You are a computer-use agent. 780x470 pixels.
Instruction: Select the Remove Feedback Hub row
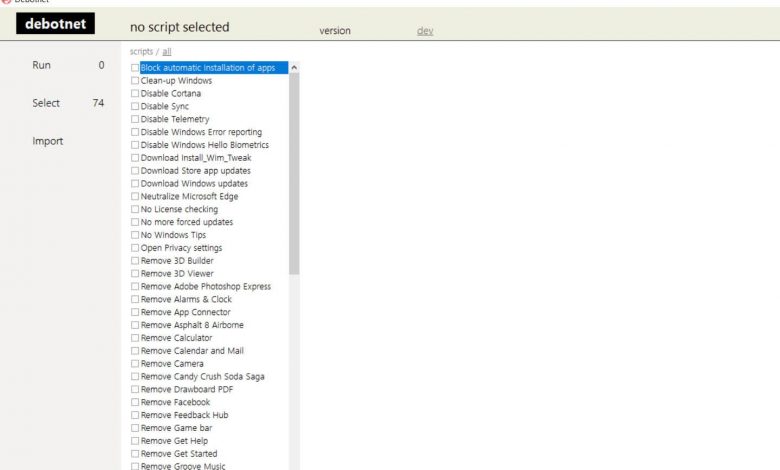184,415
